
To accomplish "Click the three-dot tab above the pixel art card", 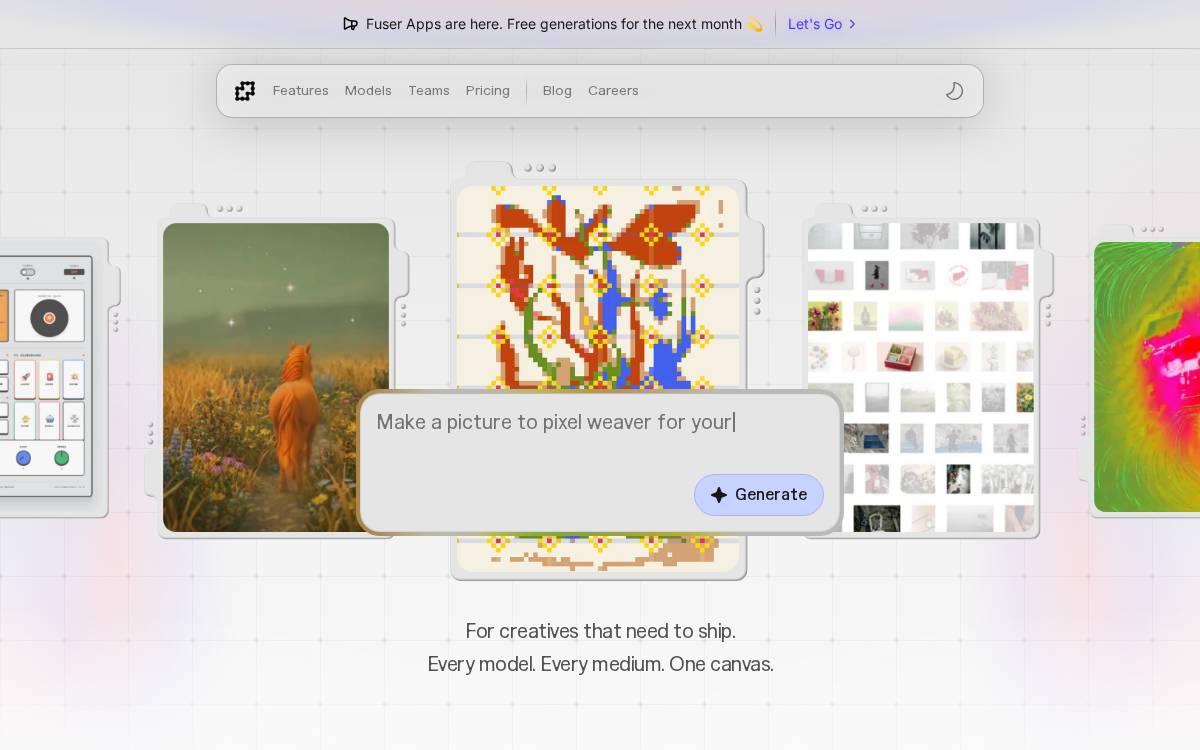I will point(540,168).
